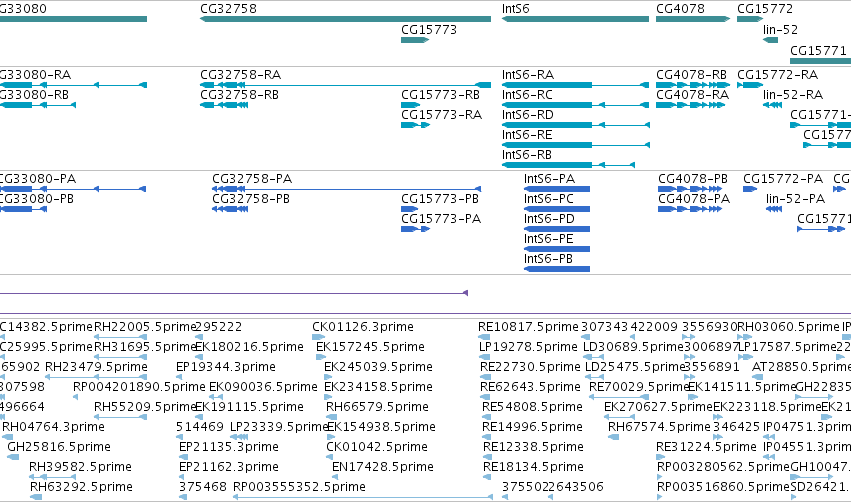Select protein CG15773-PA
Image resolution: width=851 pixels, height=502 pixels.
pyautogui.click(x=415, y=229)
